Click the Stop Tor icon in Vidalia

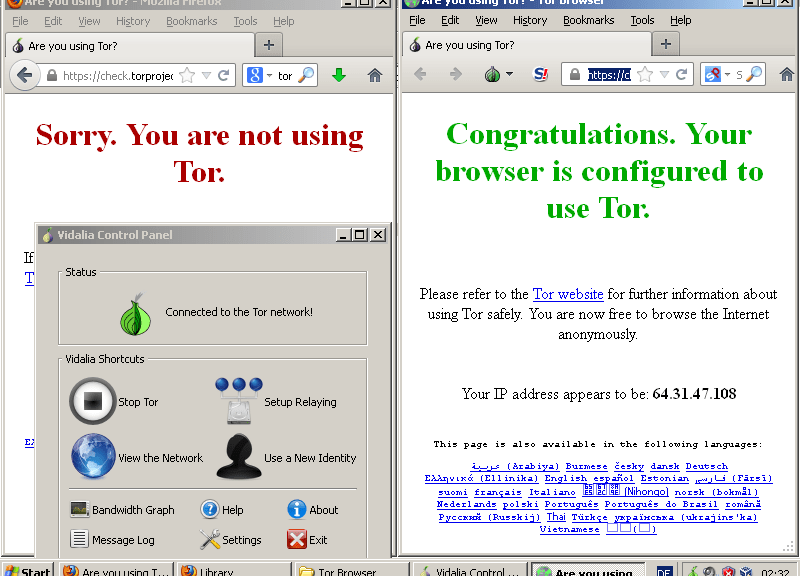pos(92,402)
